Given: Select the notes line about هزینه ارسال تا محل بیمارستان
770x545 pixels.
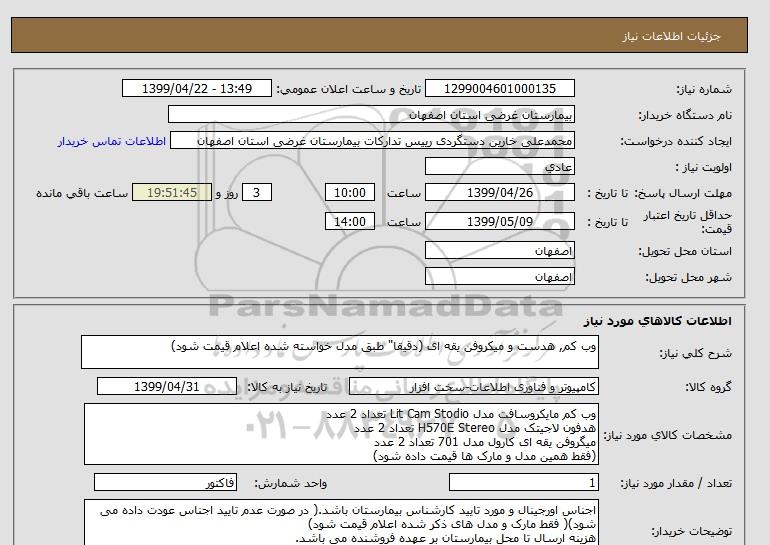Looking at the screenshot, I should [x=446, y=538].
